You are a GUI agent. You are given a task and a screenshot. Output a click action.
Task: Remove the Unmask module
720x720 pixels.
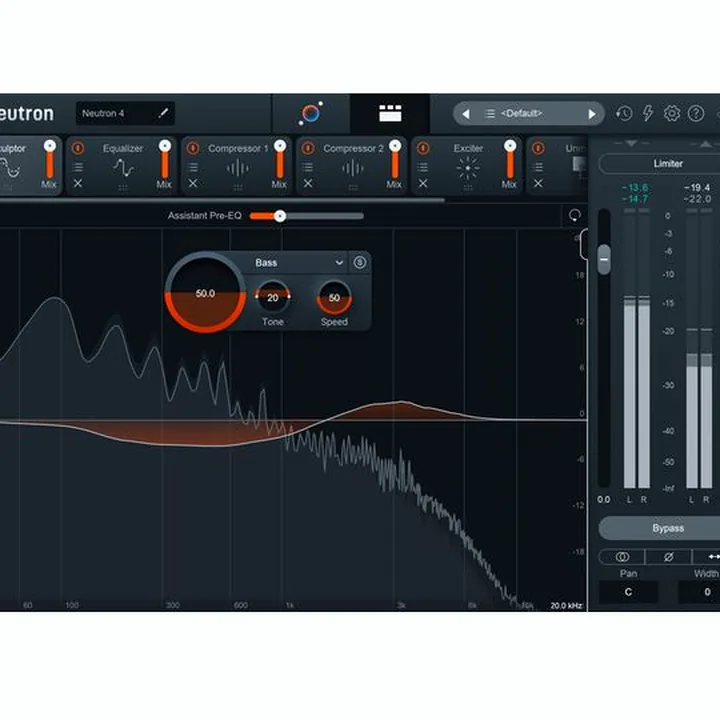click(538, 183)
